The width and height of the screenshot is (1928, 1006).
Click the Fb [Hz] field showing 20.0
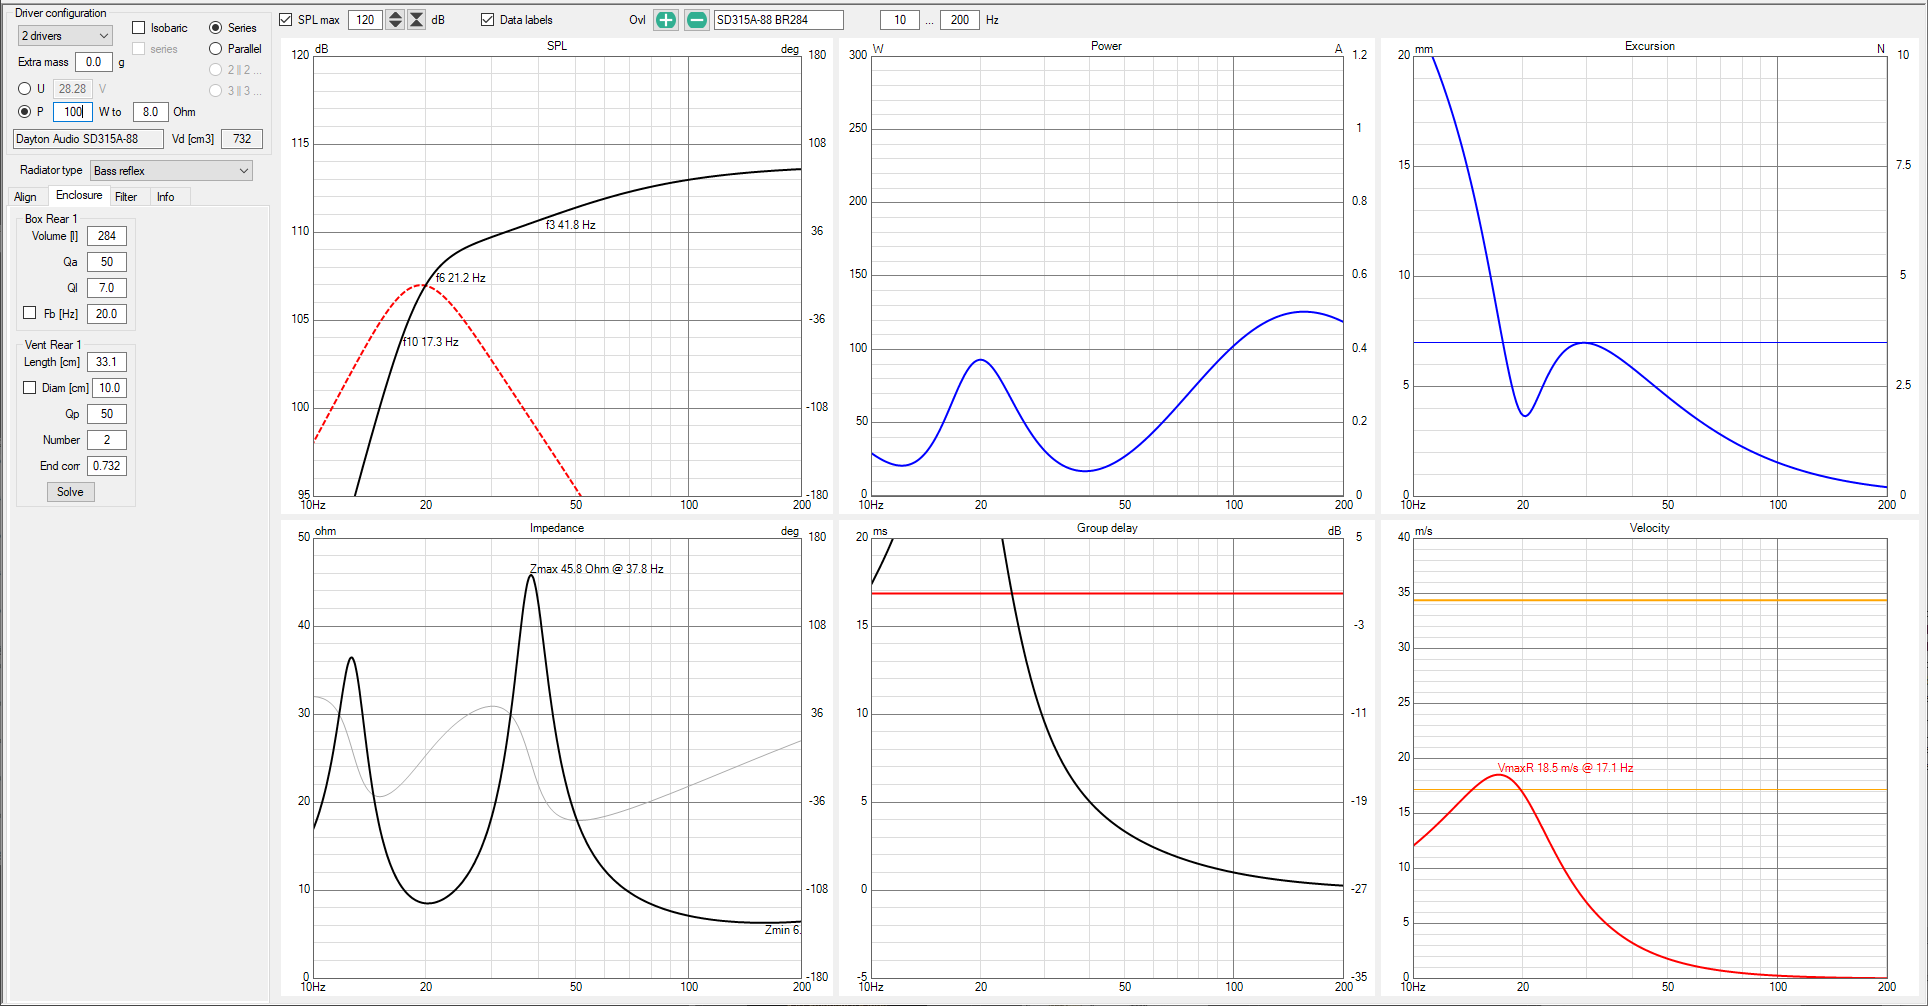(107, 314)
